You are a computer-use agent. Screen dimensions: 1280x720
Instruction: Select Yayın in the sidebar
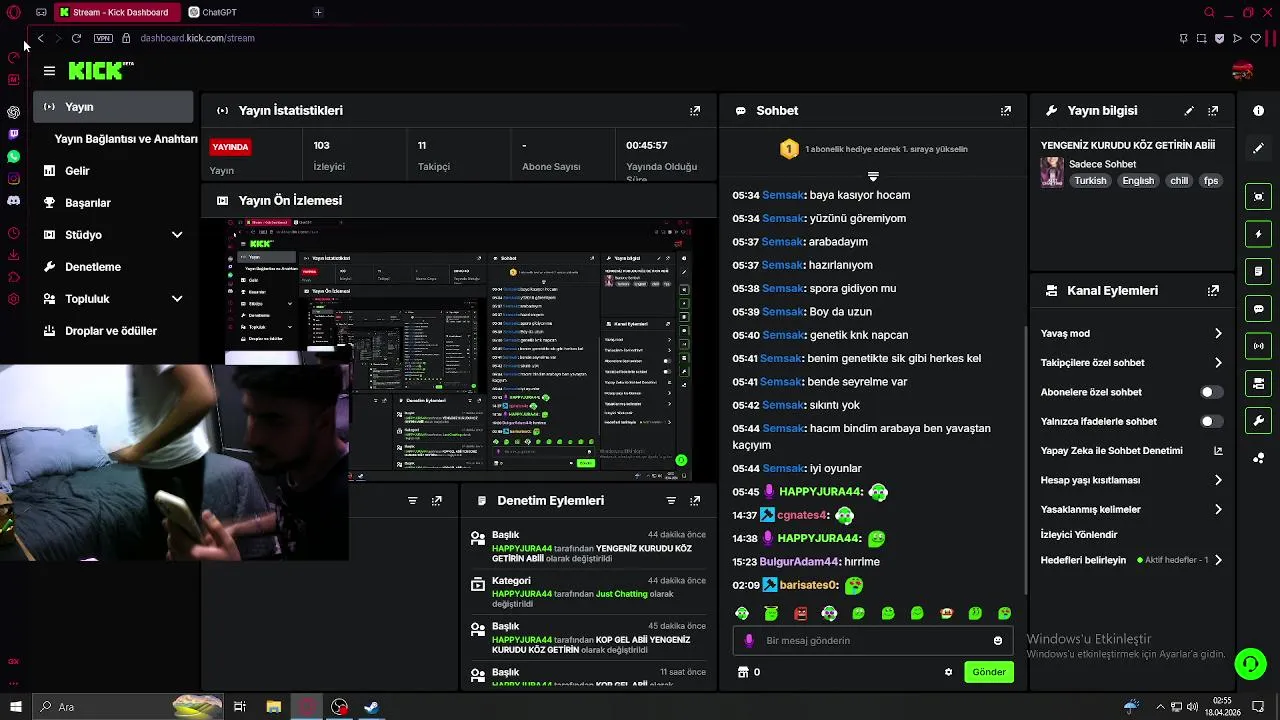tap(113, 107)
